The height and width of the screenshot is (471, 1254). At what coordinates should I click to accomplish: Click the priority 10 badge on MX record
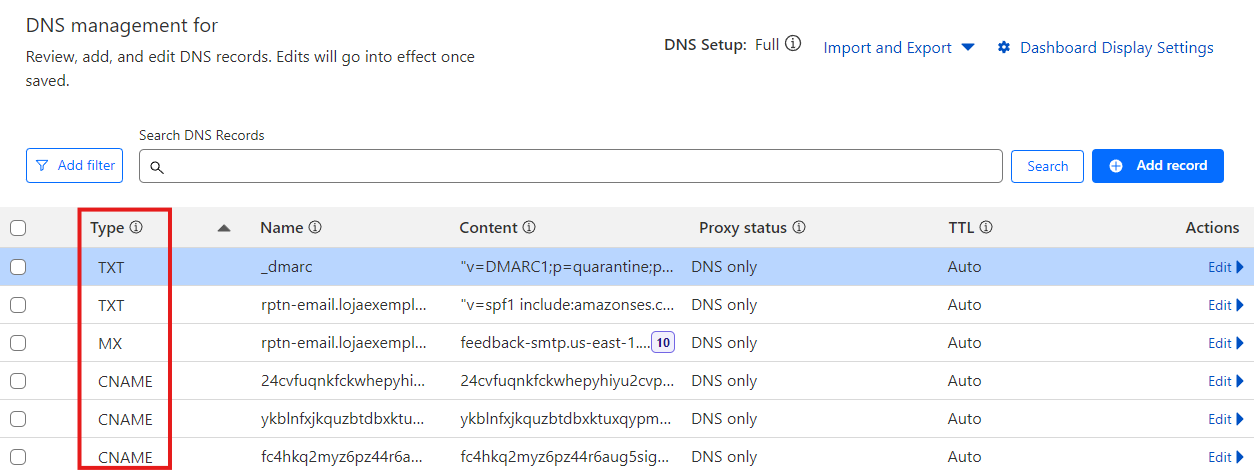click(x=663, y=343)
